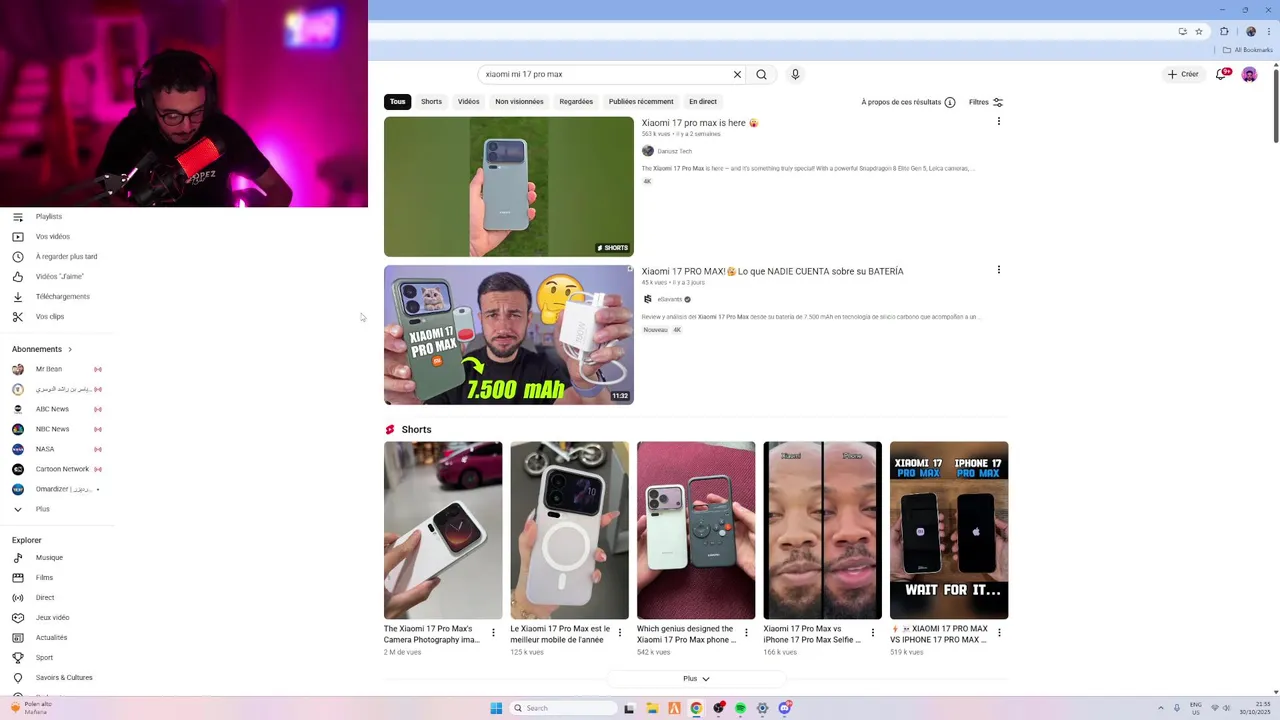Expand more Shorts with Plus button
Viewport: 1280px width, 720px height.
[696, 679]
